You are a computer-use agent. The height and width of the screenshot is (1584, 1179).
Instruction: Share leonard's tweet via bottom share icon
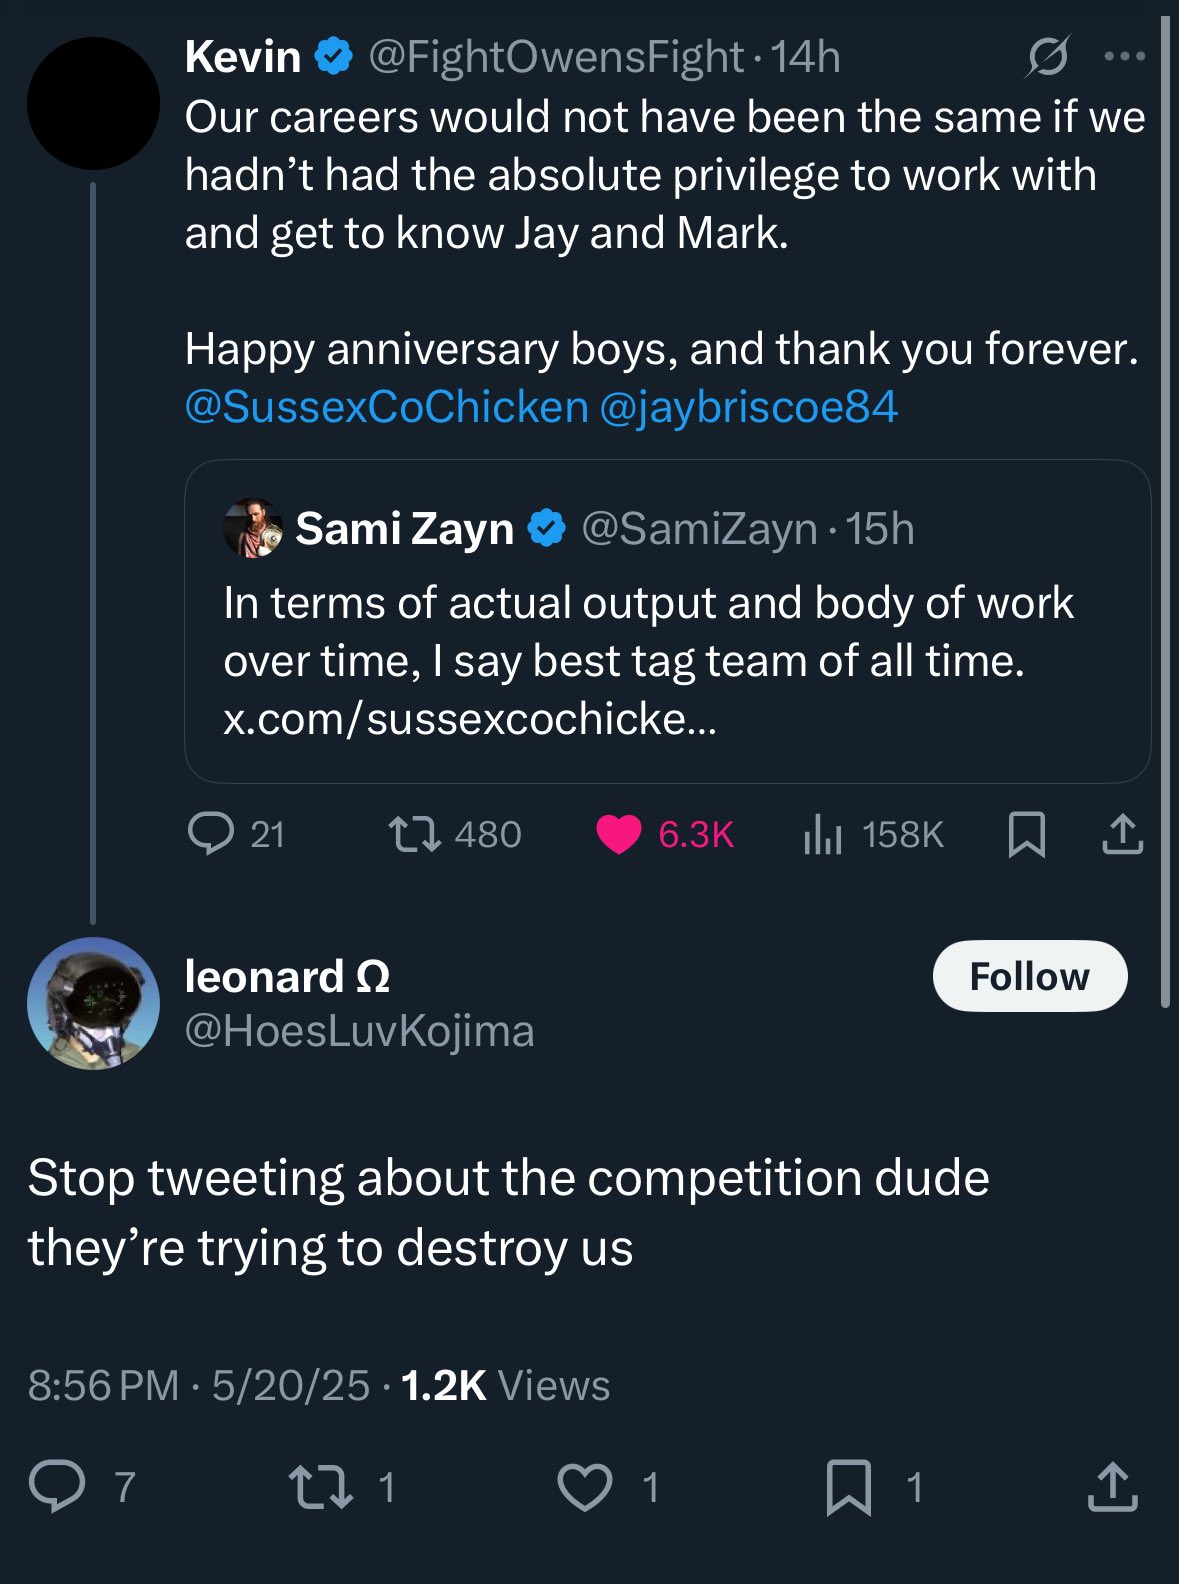(x=1112, y=1486)
